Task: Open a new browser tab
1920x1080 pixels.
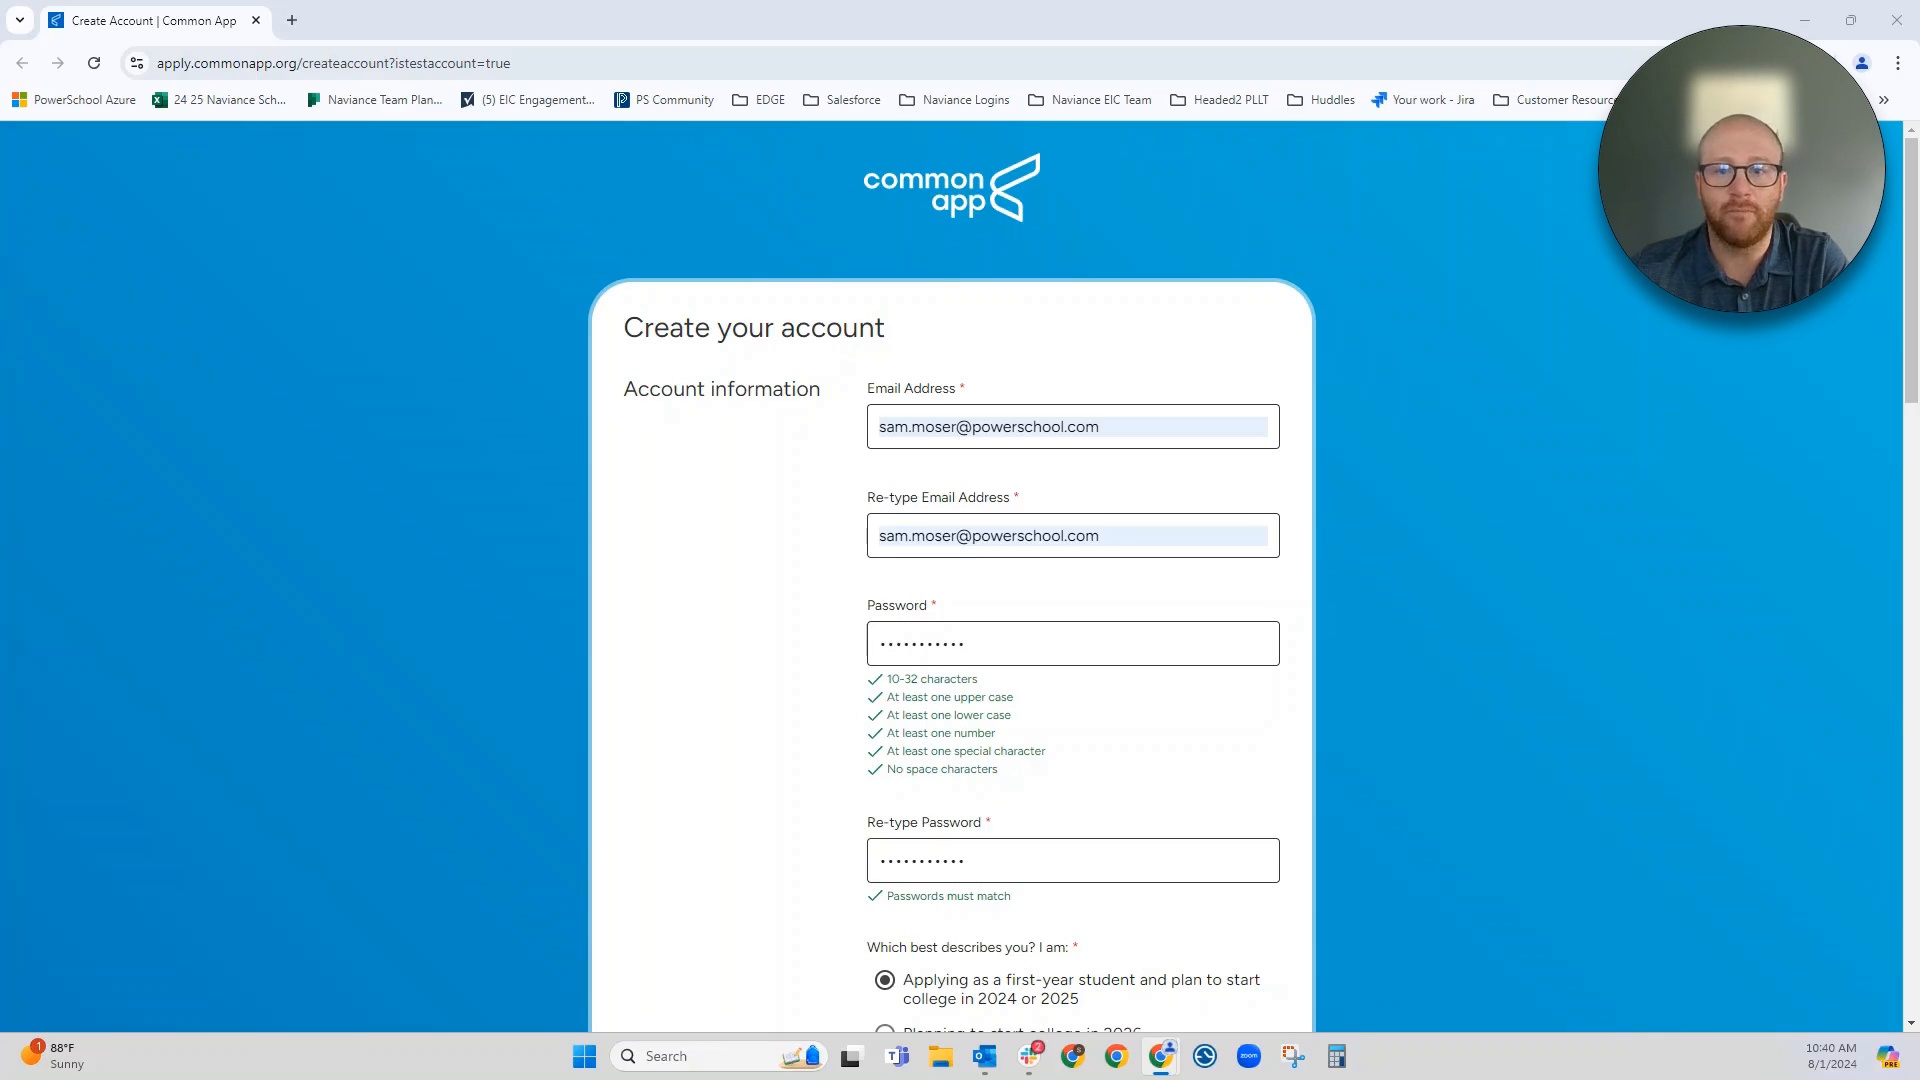Action: tap(292, 20)
